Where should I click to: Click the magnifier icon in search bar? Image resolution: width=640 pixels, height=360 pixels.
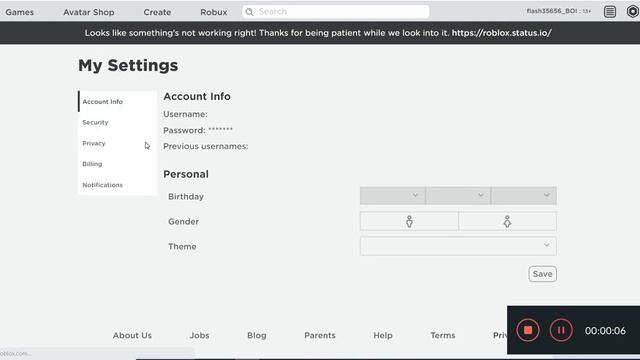pos(249,12)
